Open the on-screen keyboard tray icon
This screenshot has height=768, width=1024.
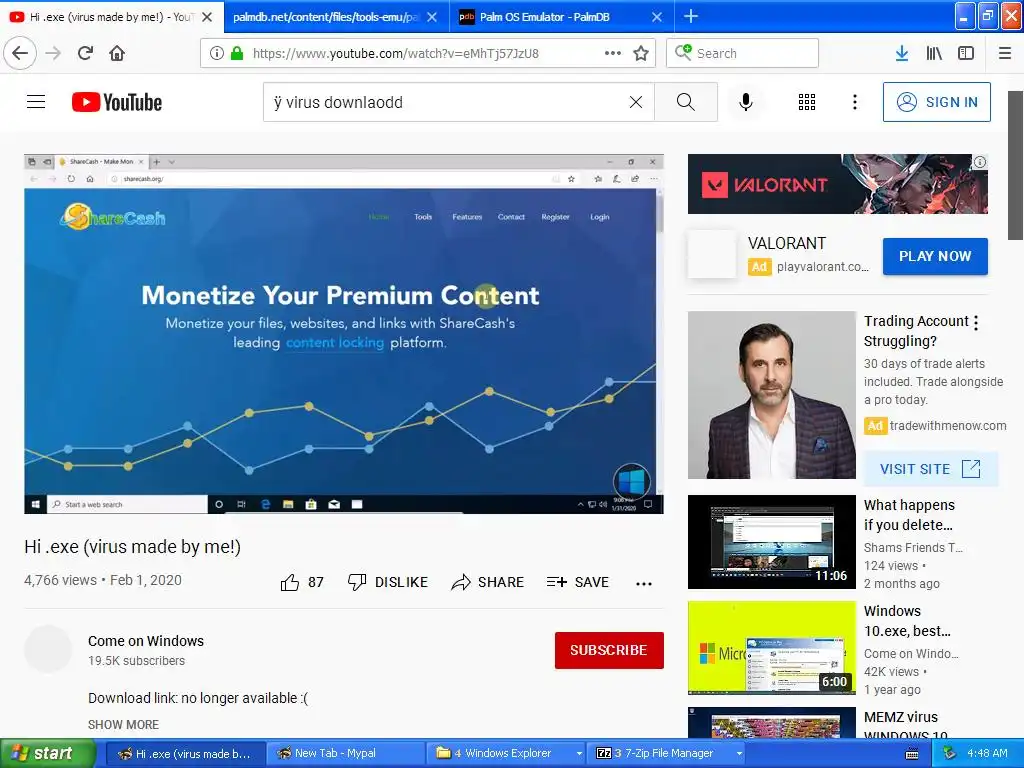click(x=912, y=754)
